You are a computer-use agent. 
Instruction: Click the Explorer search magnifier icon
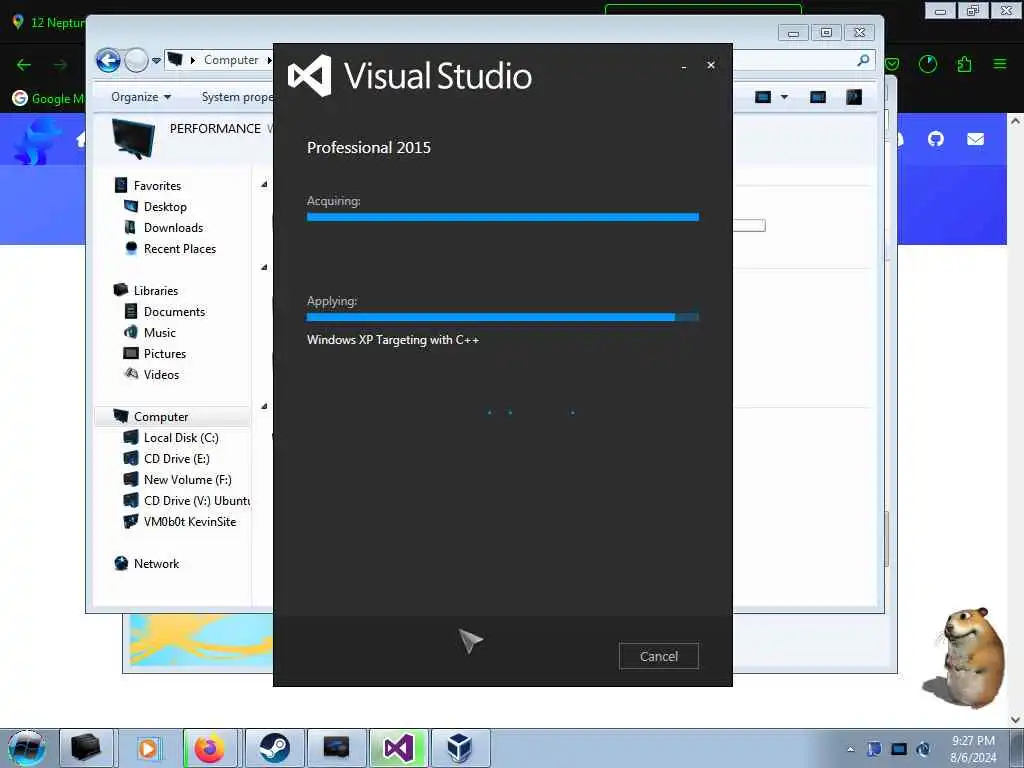863,60
